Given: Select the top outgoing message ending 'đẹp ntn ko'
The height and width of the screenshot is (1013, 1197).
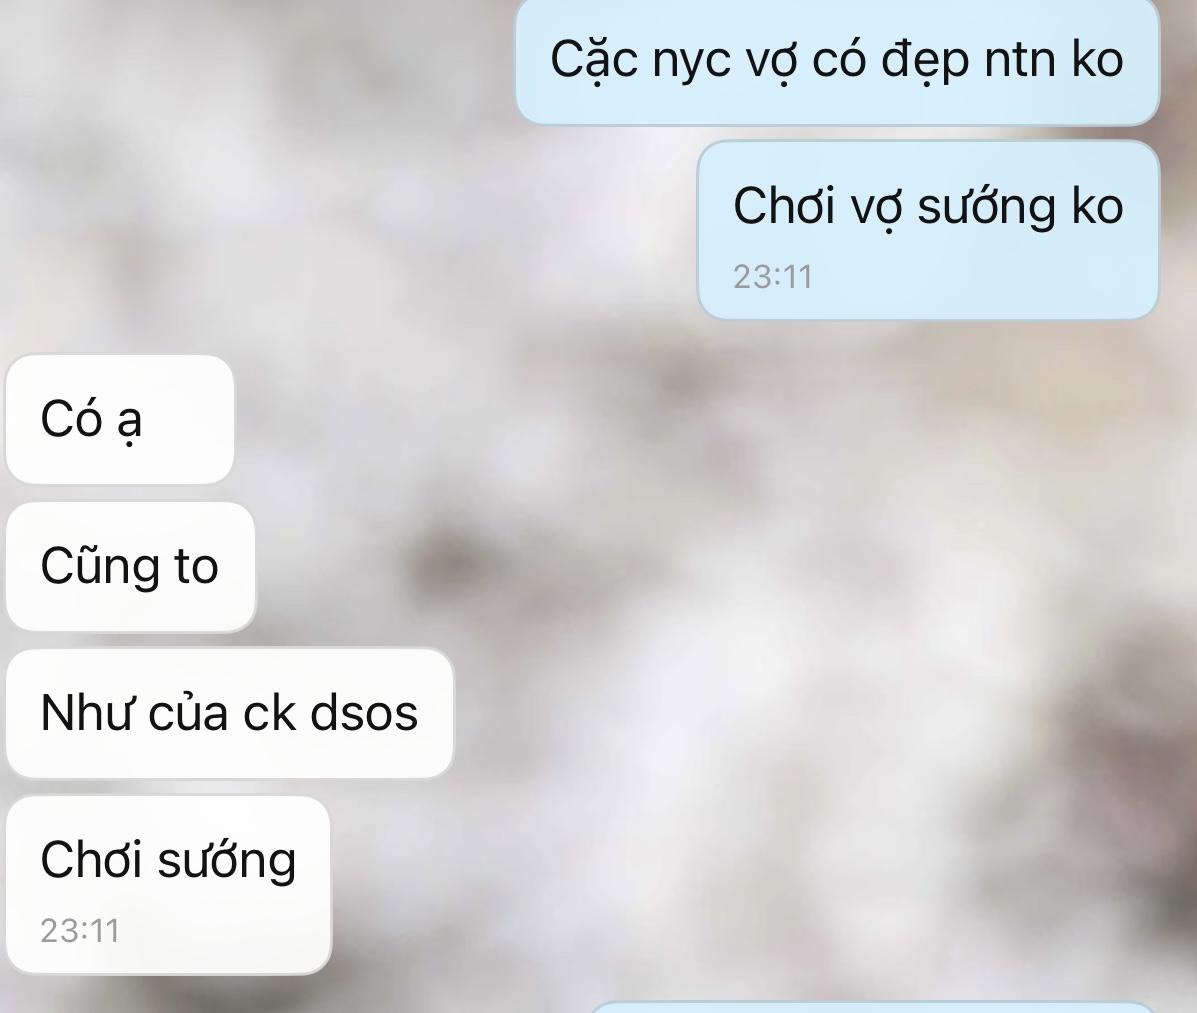Looking at the screenshot, I should click(x=837, y=61).
